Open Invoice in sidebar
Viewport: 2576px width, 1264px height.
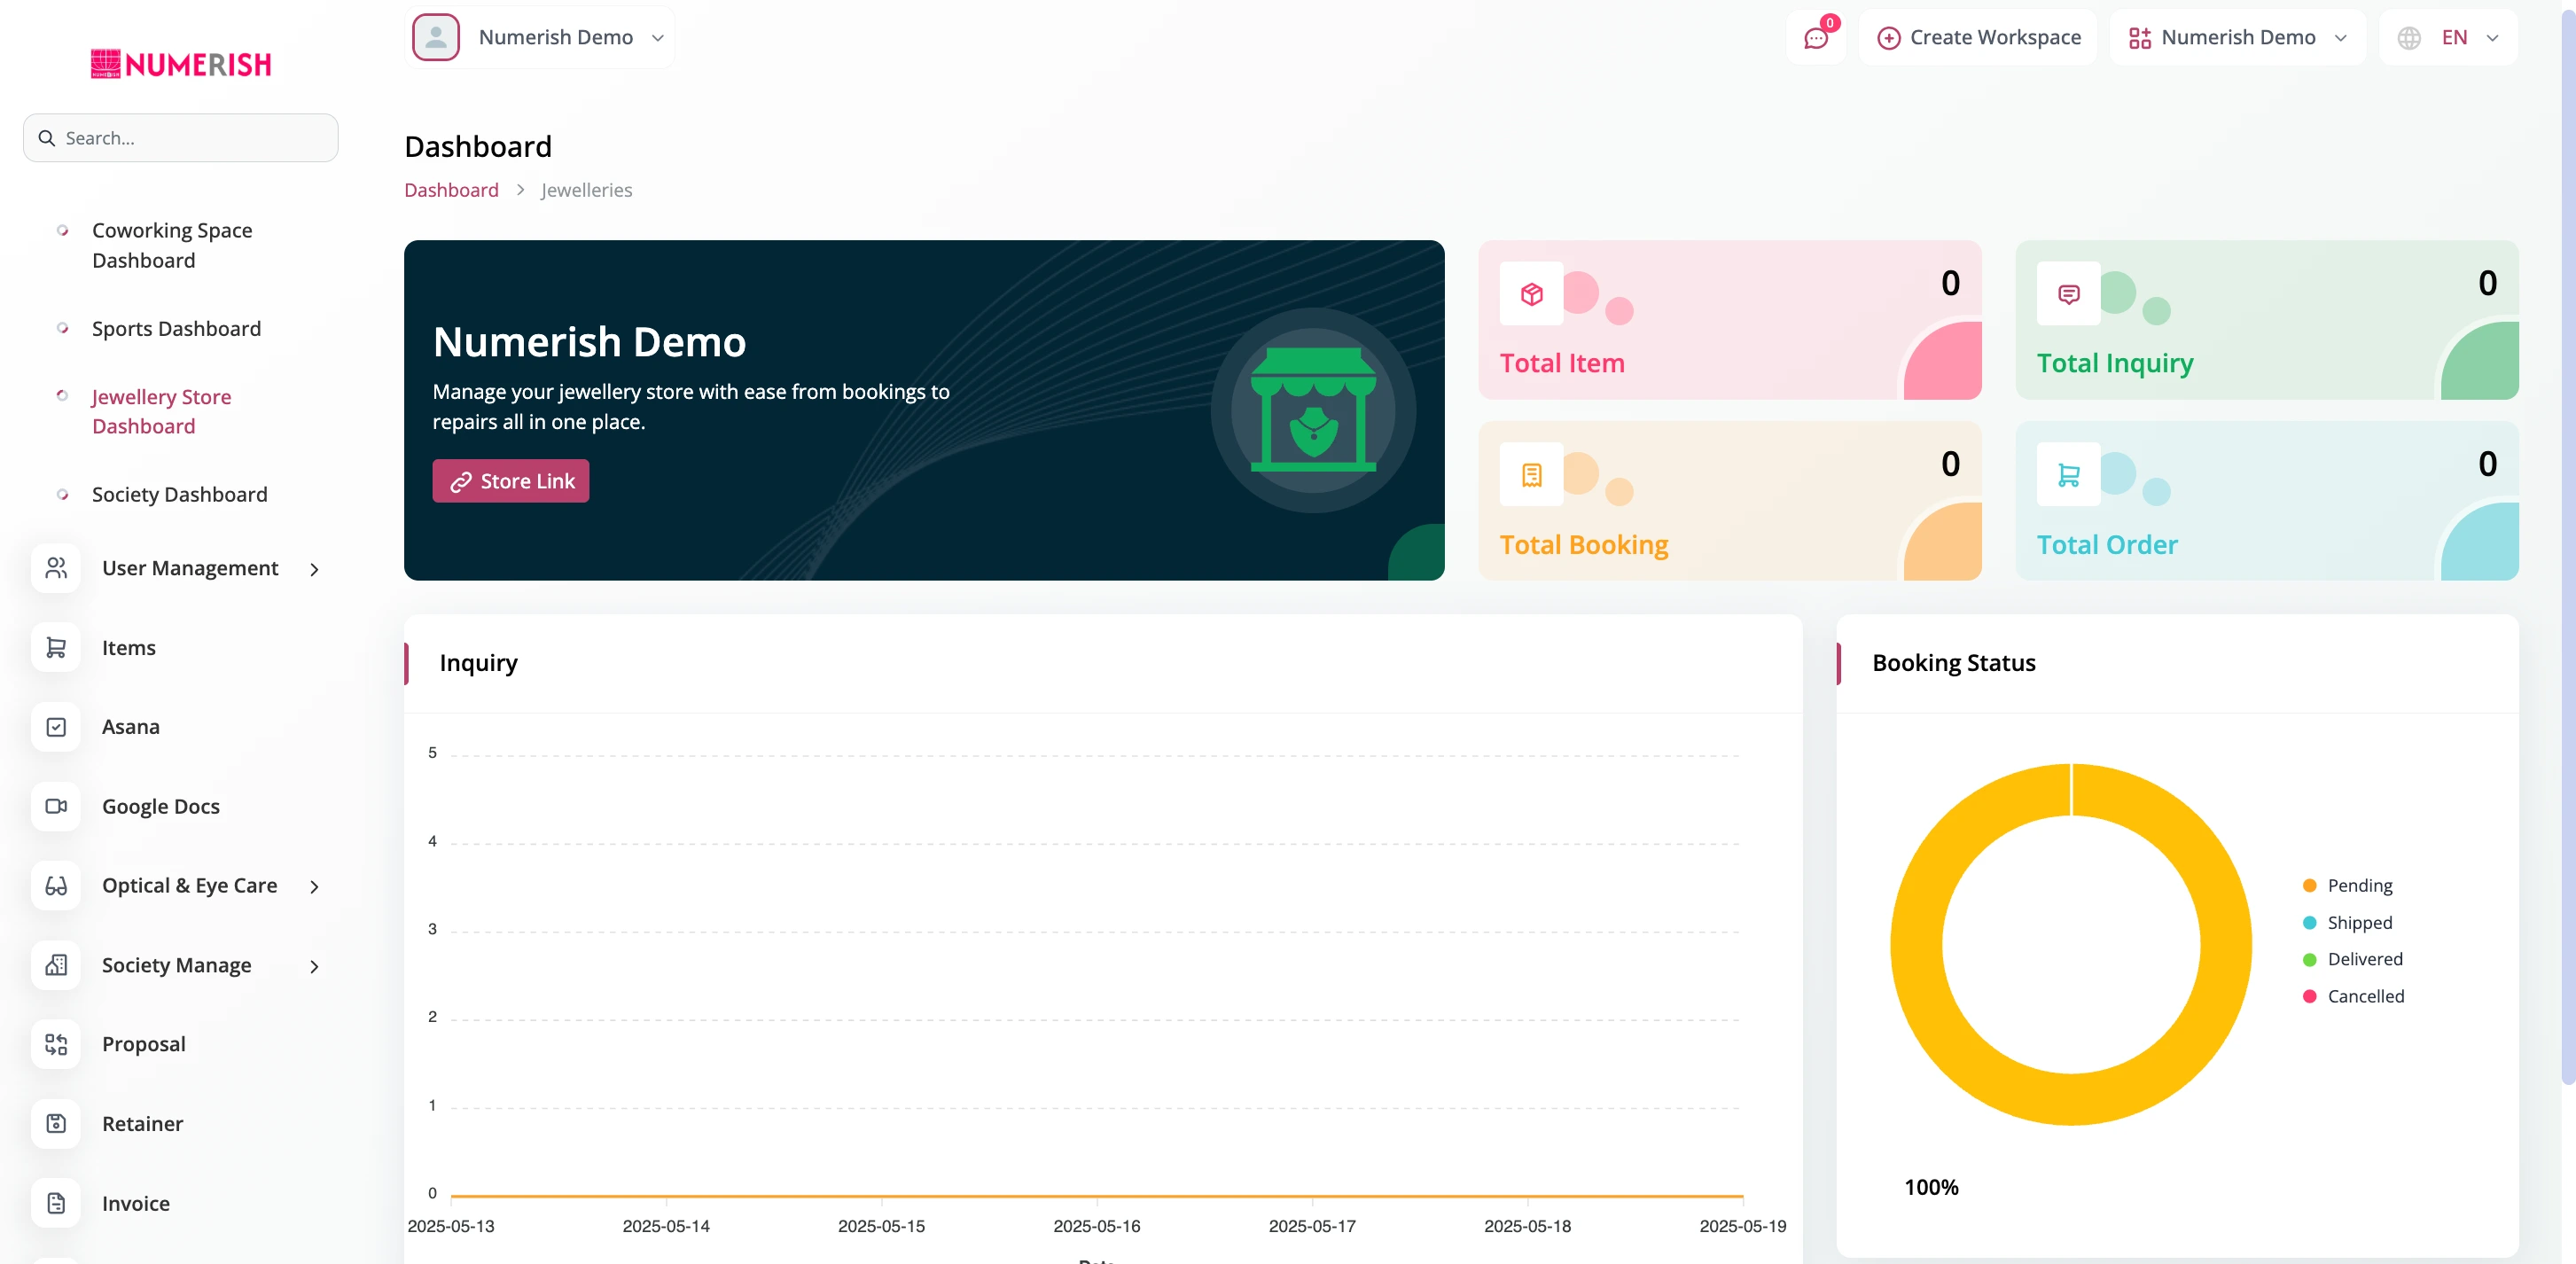pos(135,1203)
